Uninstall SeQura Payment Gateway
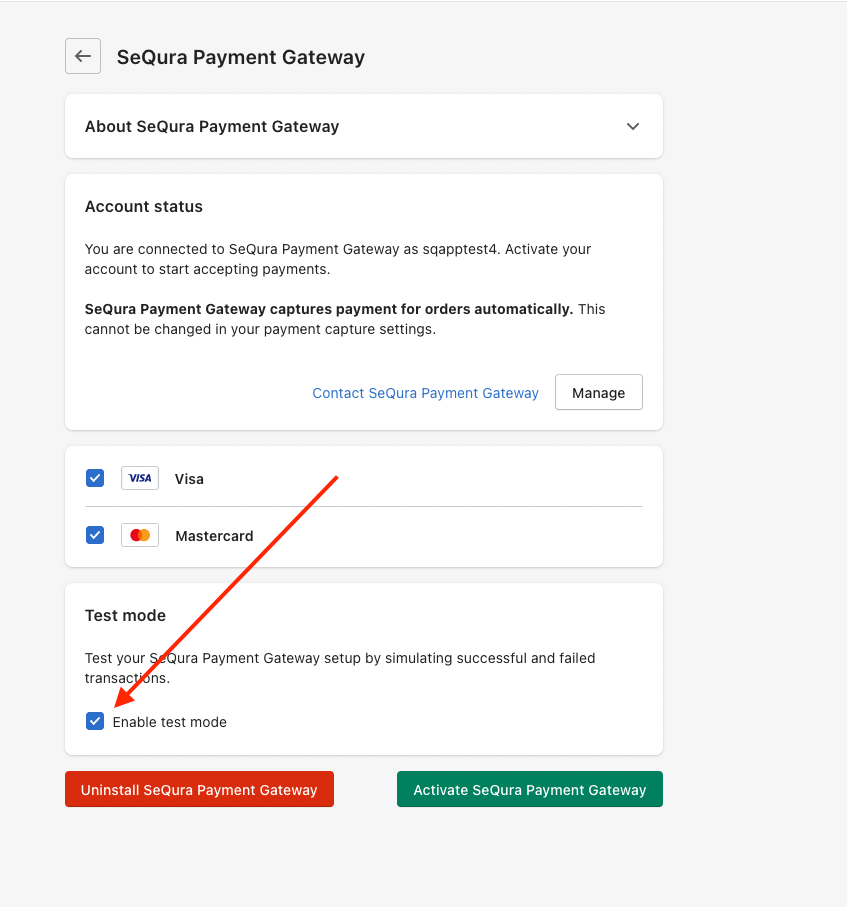This screenshot has height=907, width=847. 199,789
